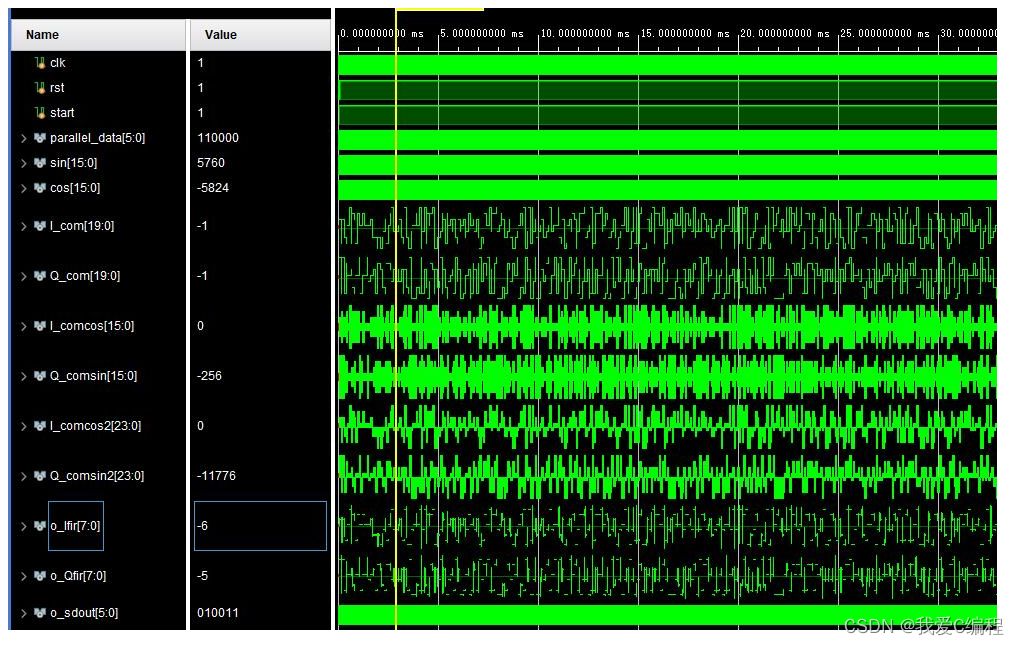Click the o_sdout[5:0] bus icon
This screenshot has height=645, width=1019.
click(x=40, y=613)
